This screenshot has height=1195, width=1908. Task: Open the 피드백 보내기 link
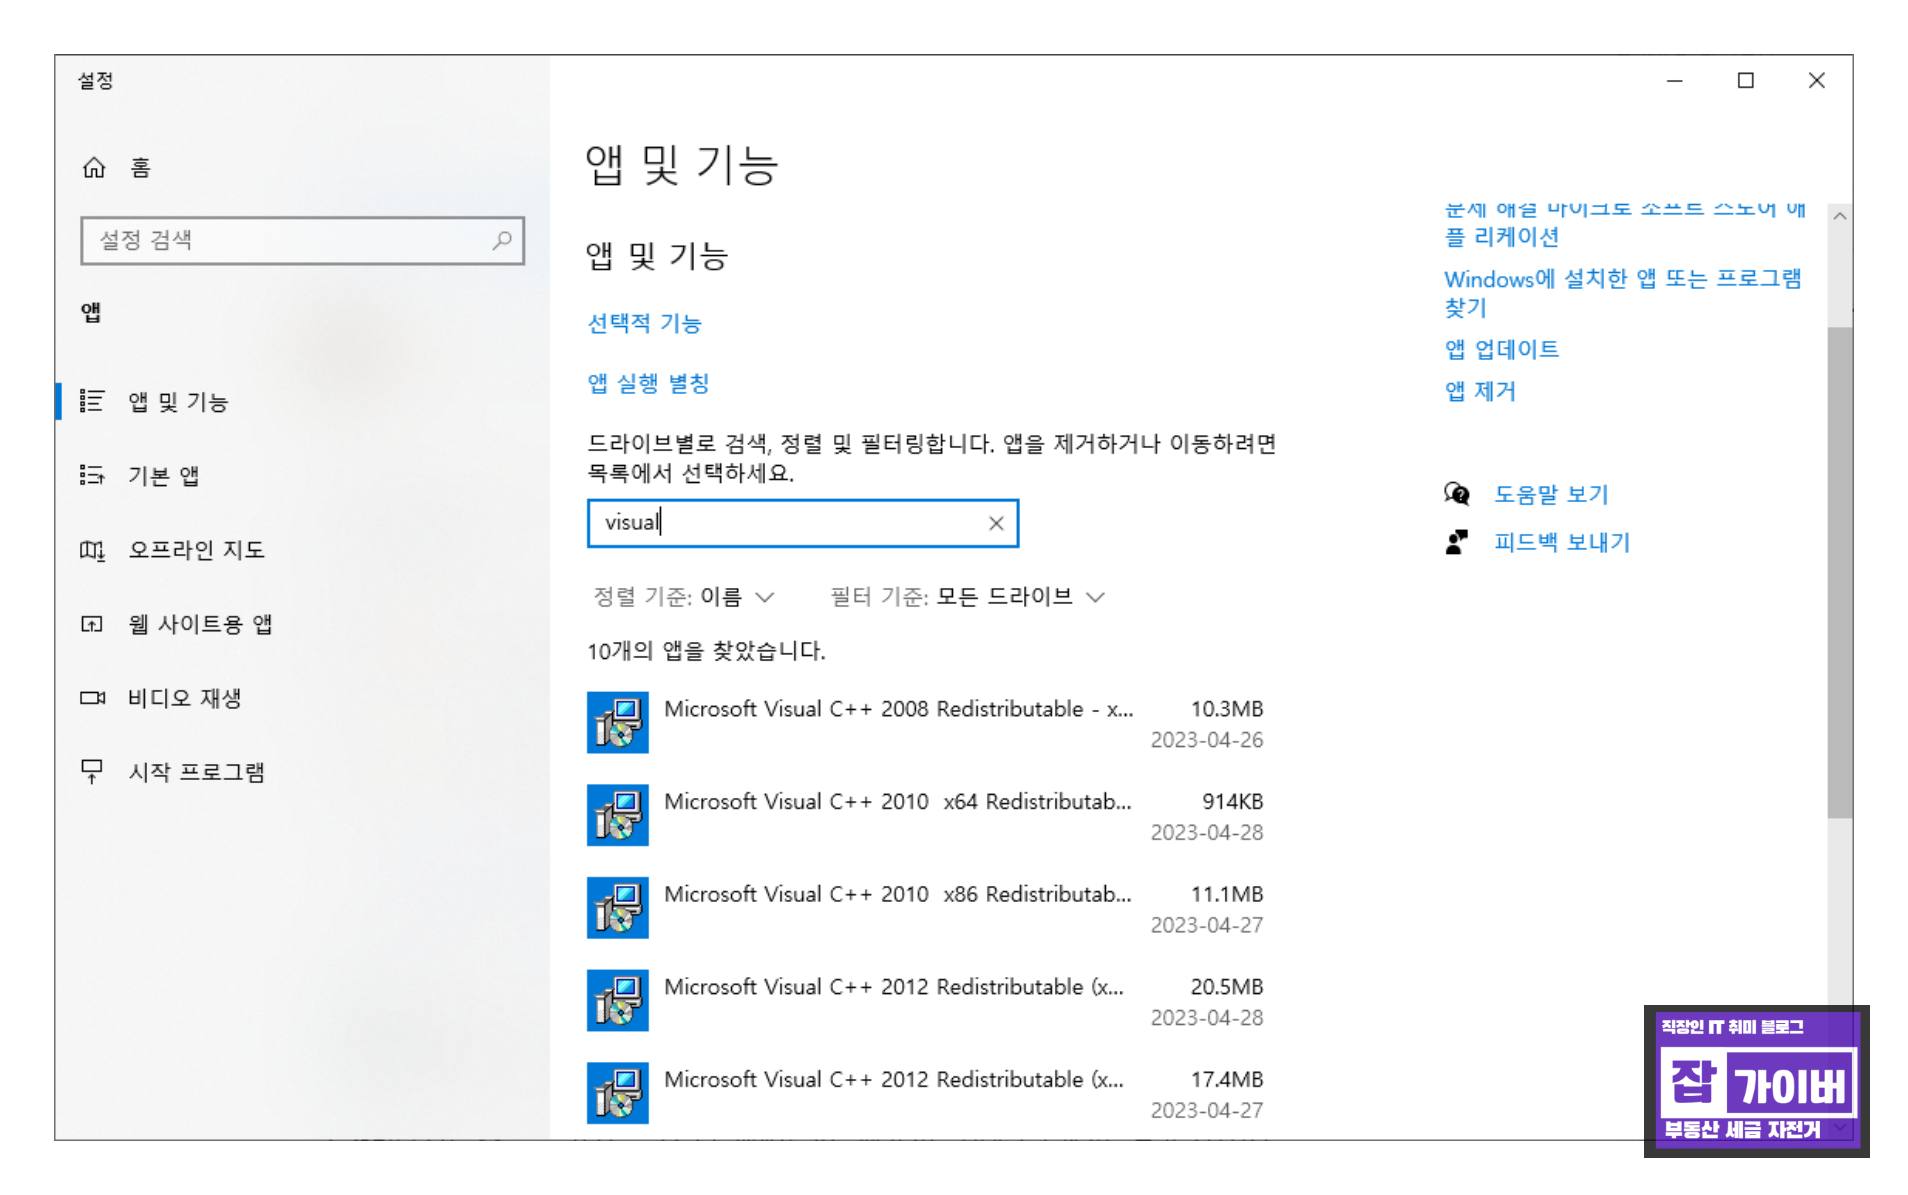(x=1562, y=542)
